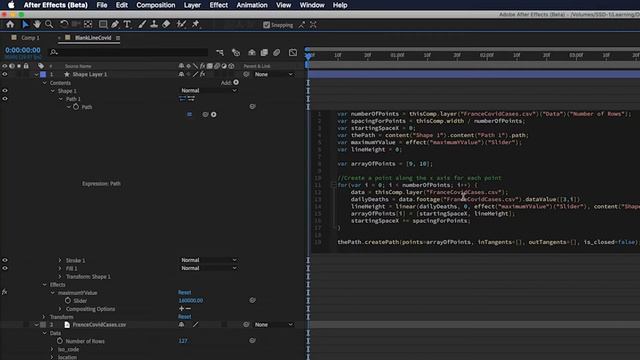Select the Roto Brush tool
This screenshot has height=360, width=640.
click(181, 24)
